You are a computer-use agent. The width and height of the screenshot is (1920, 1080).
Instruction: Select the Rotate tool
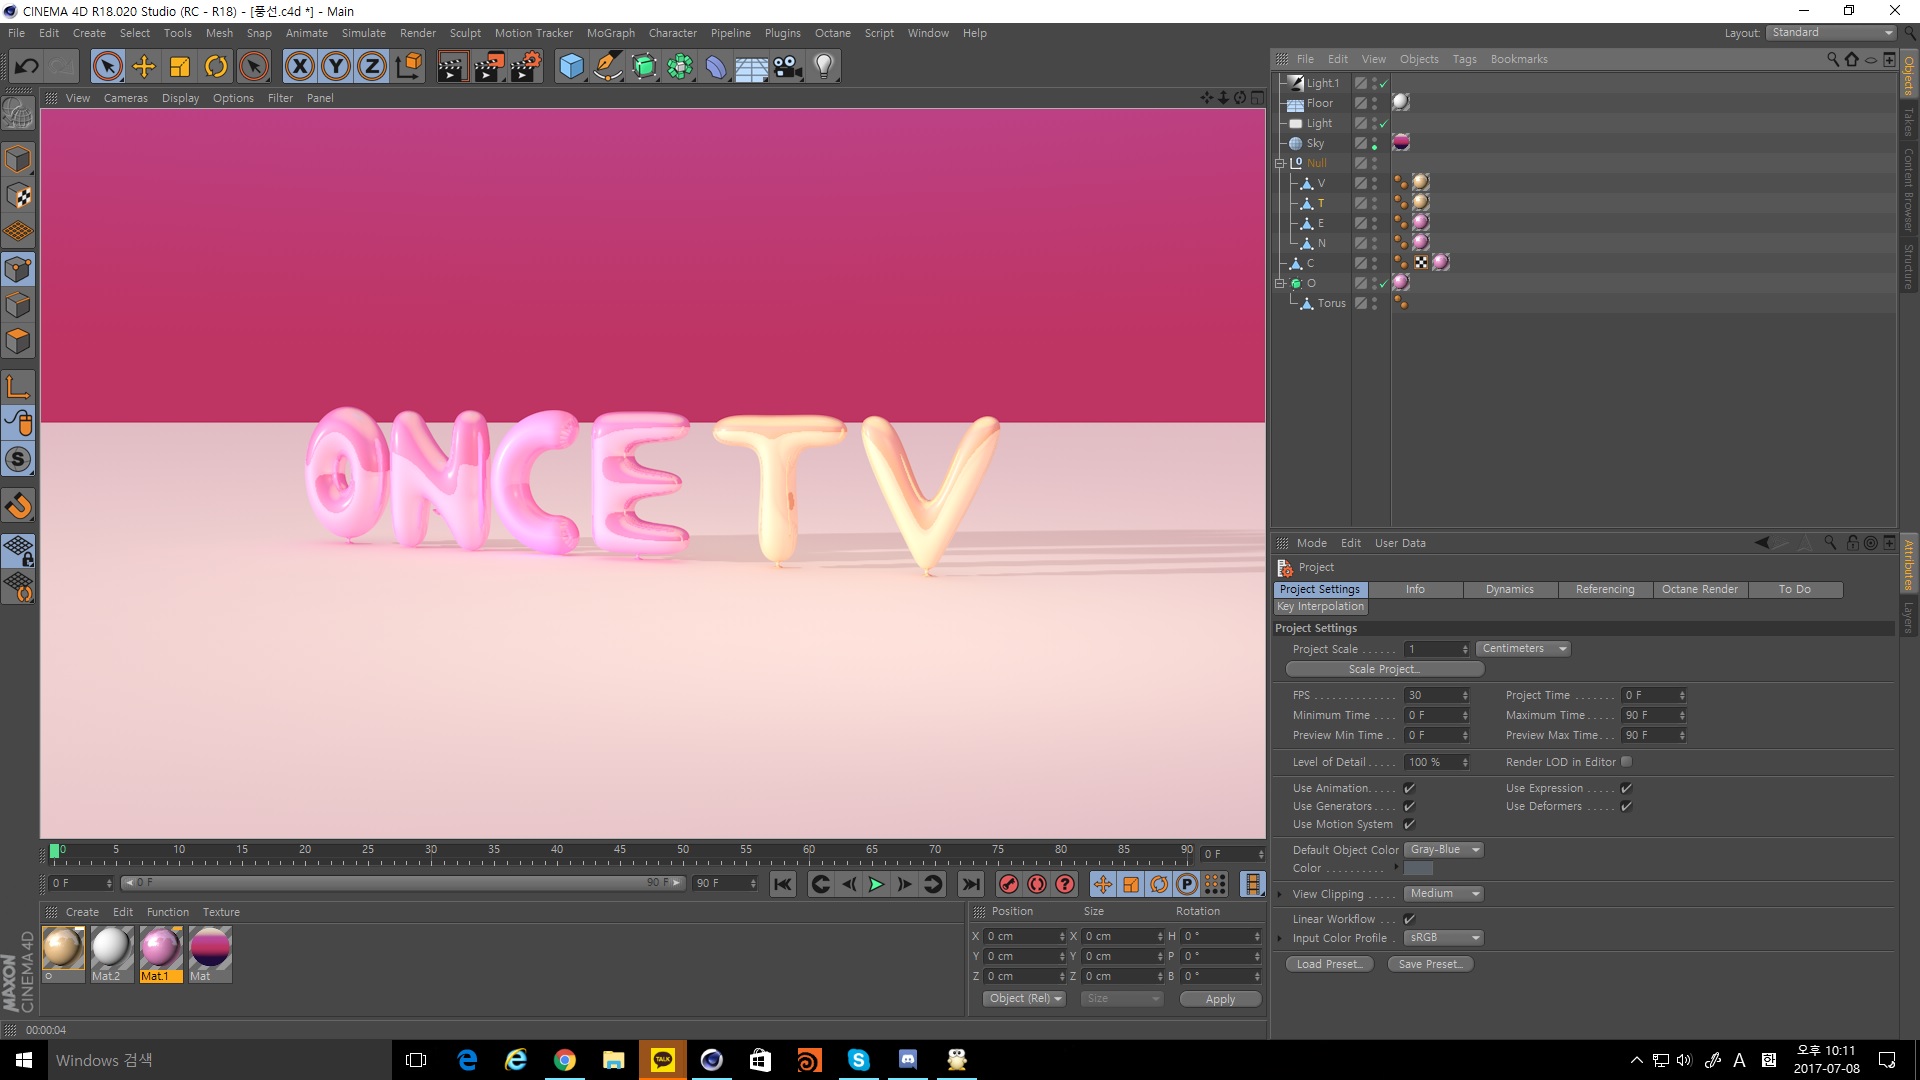pos(216,67)
